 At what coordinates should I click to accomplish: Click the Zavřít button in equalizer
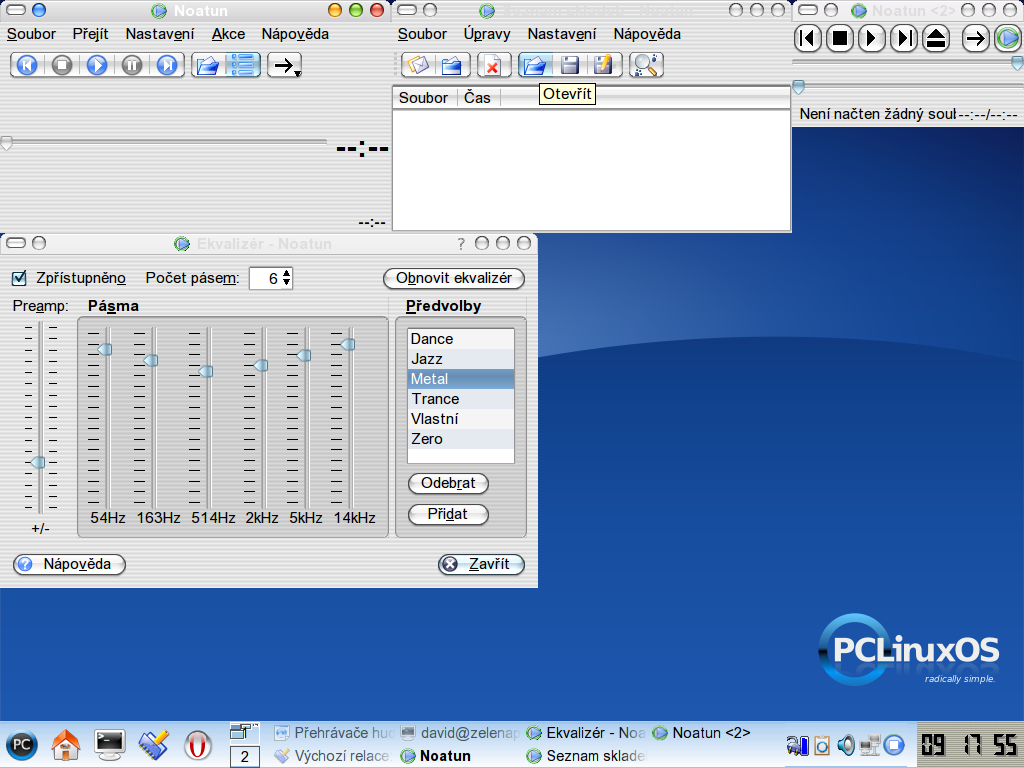(481, 564)
